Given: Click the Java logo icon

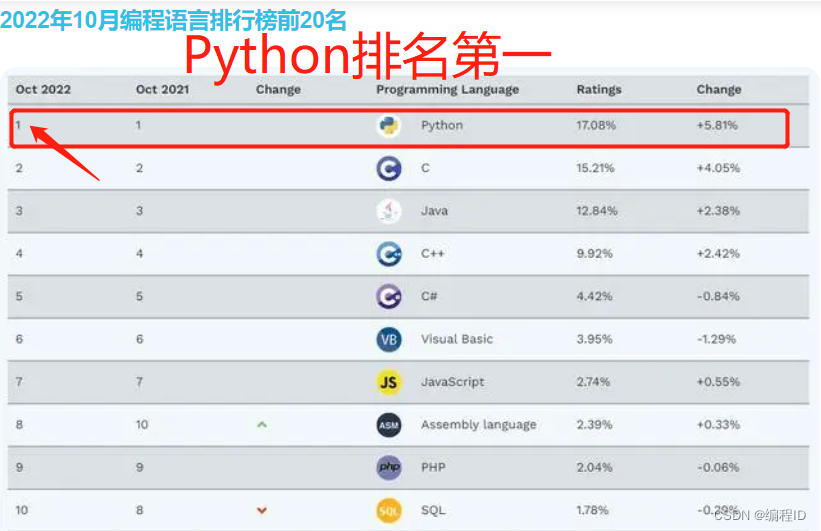Looking at the screenshot, I should click(x=389, y=211).
